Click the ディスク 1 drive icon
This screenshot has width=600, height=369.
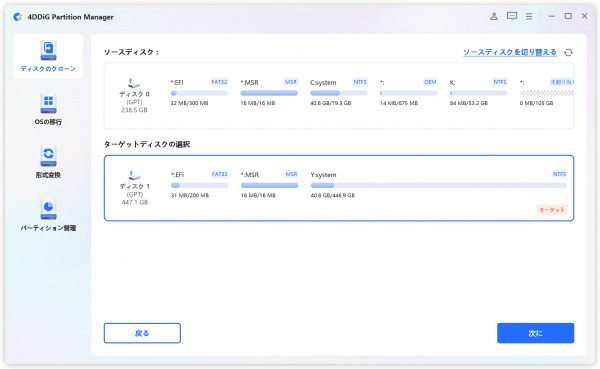[x=134, y=175]
